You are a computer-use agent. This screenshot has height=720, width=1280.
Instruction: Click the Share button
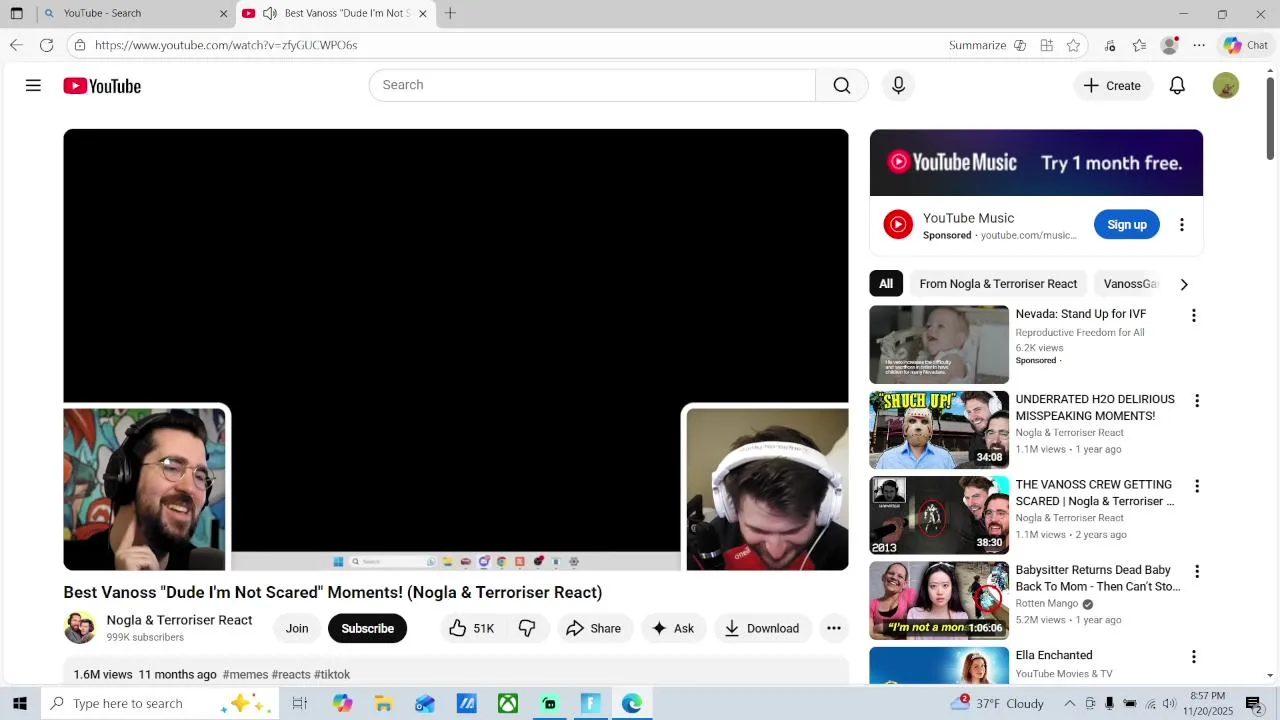(593, 628)
